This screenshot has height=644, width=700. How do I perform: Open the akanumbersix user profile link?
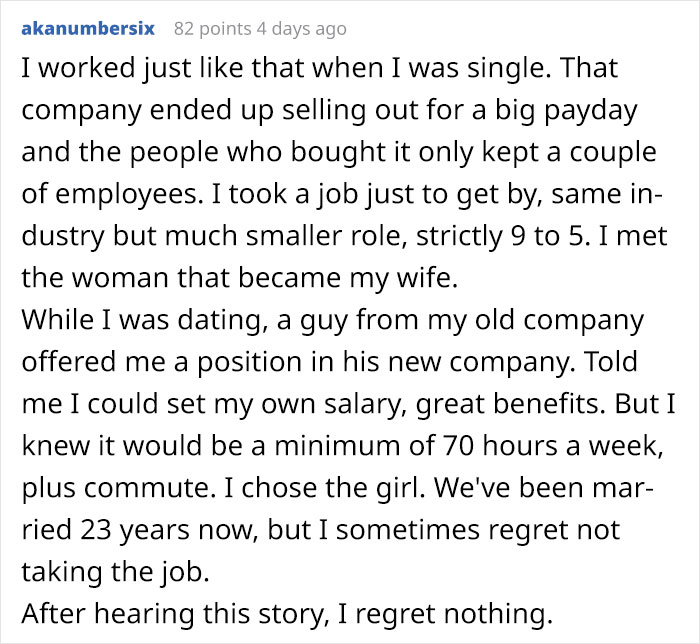[88, 28]
